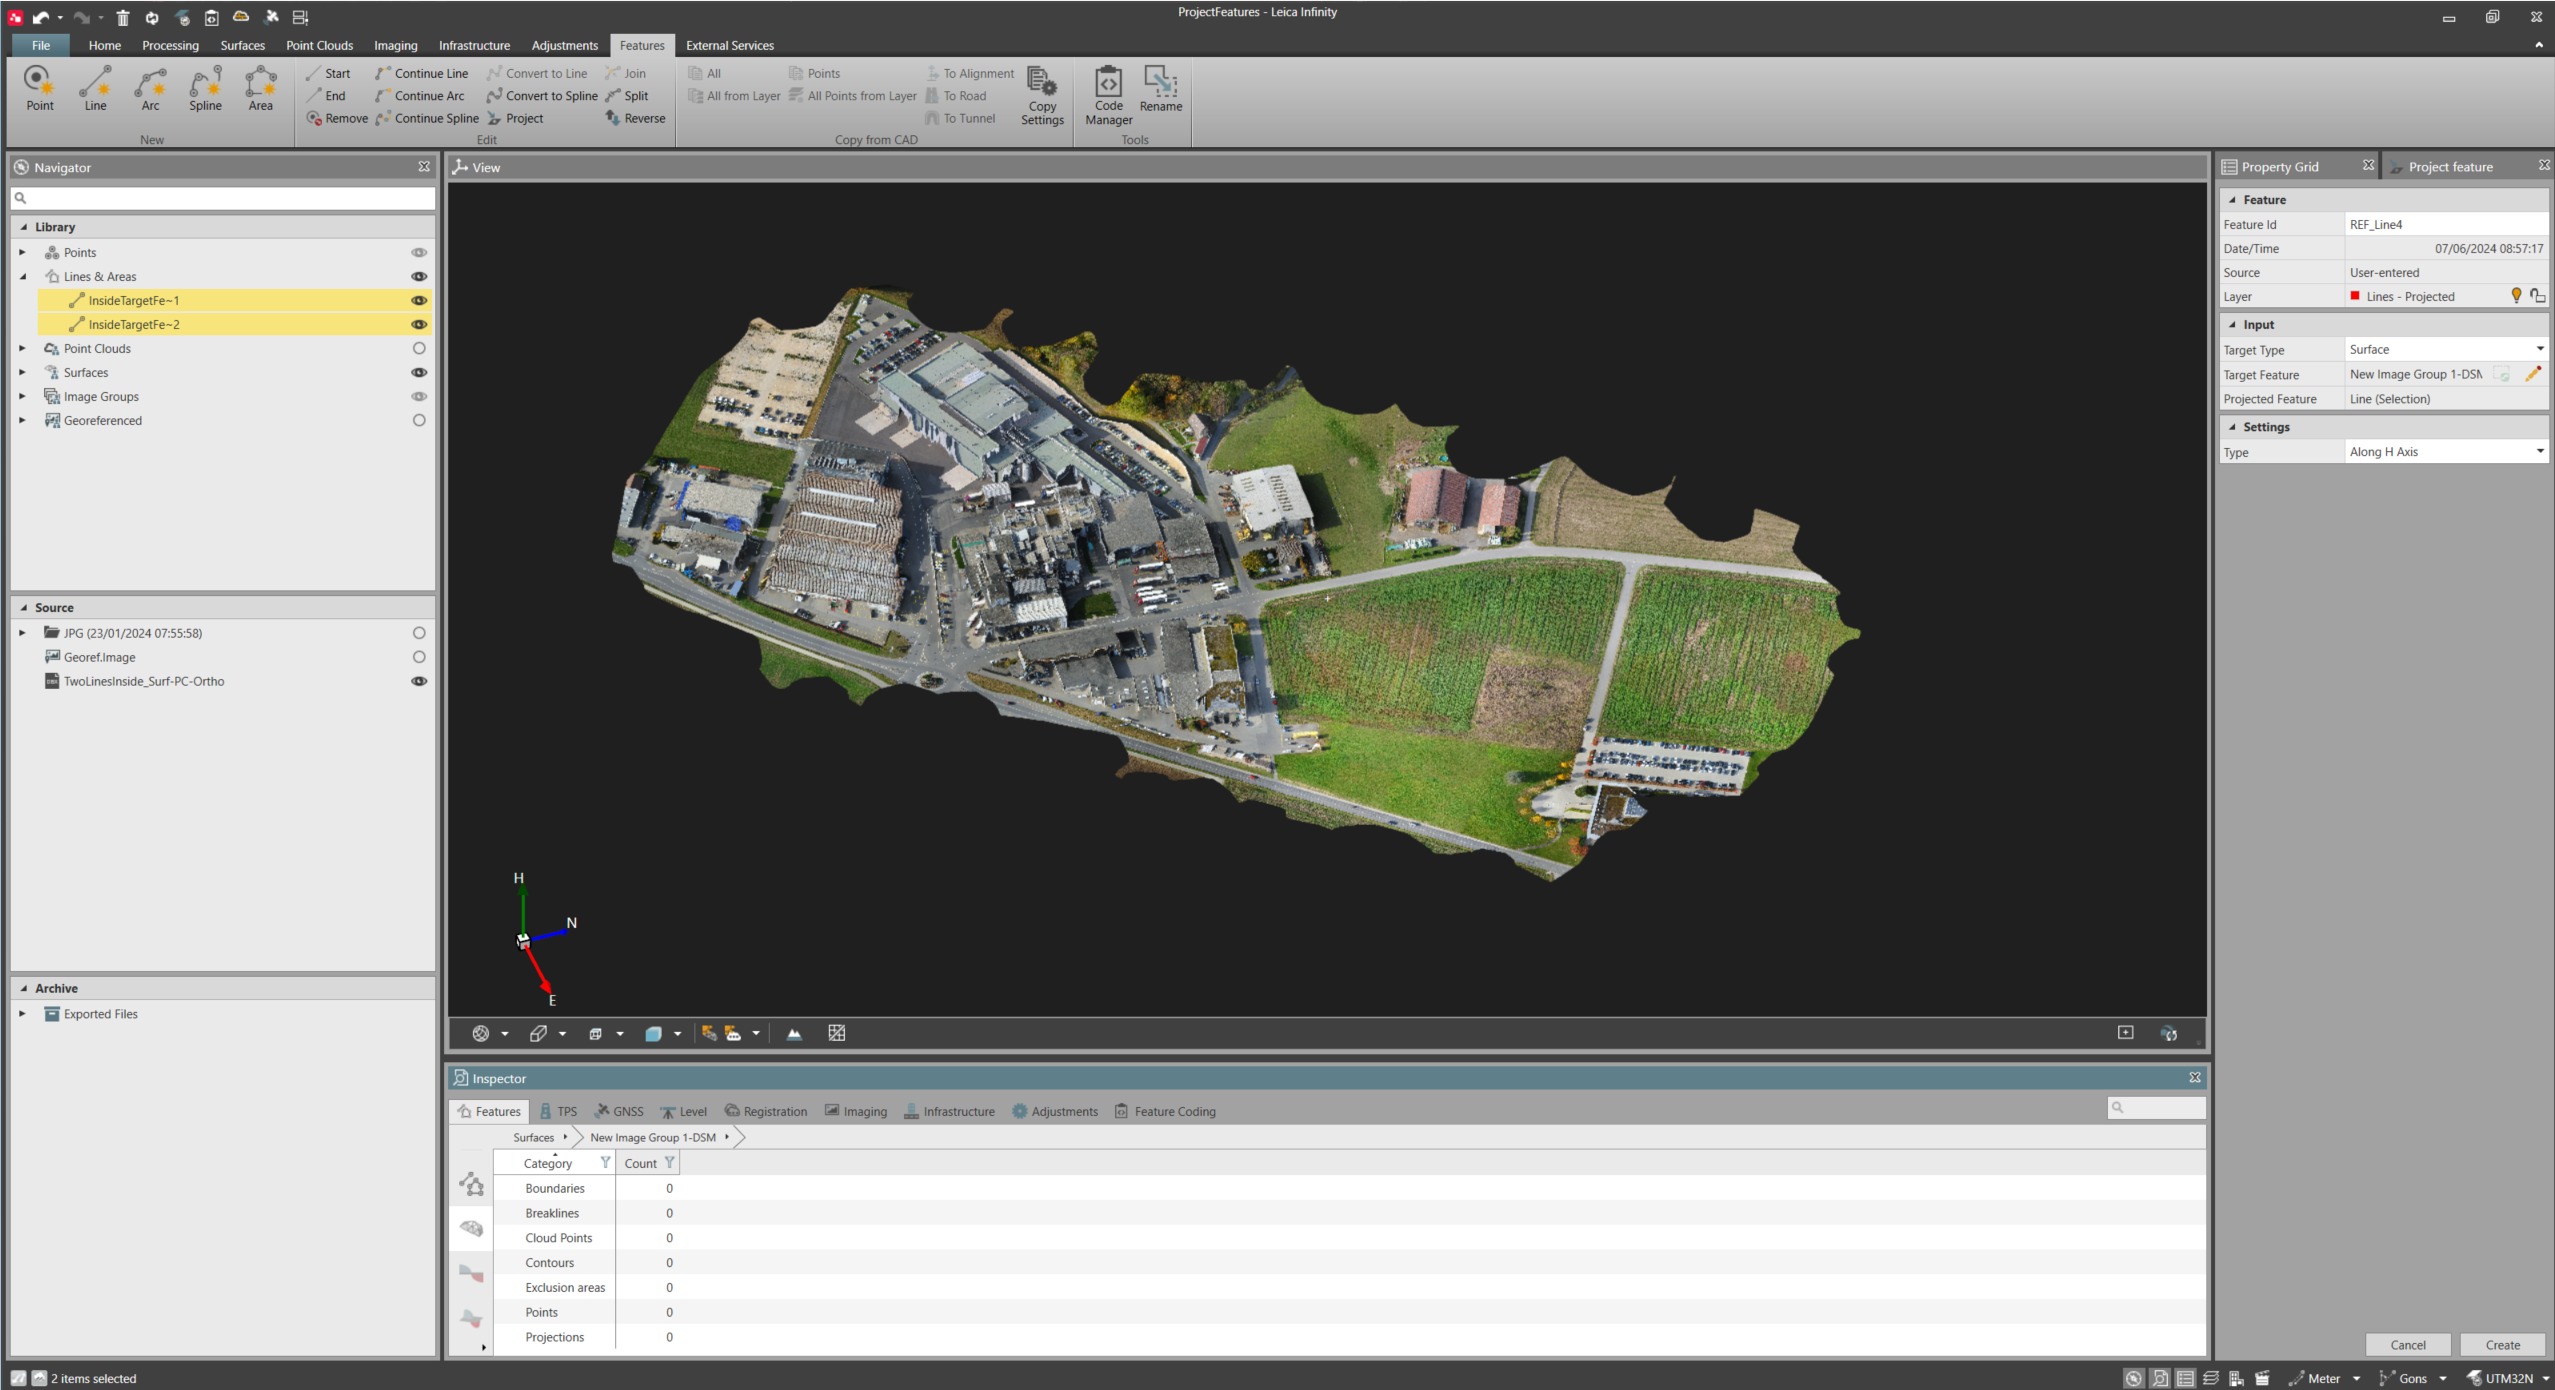Viewport: 2555px width, 1390px height.
Task: Expand the Points tree node
Action: [x=22, y=252]
